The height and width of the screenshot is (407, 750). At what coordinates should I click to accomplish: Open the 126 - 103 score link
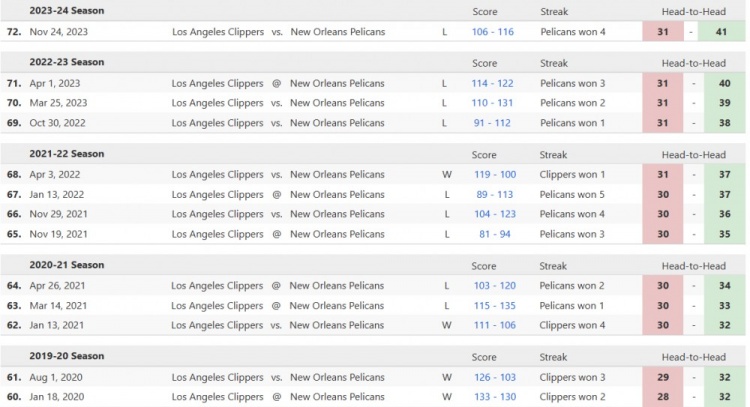492,378
